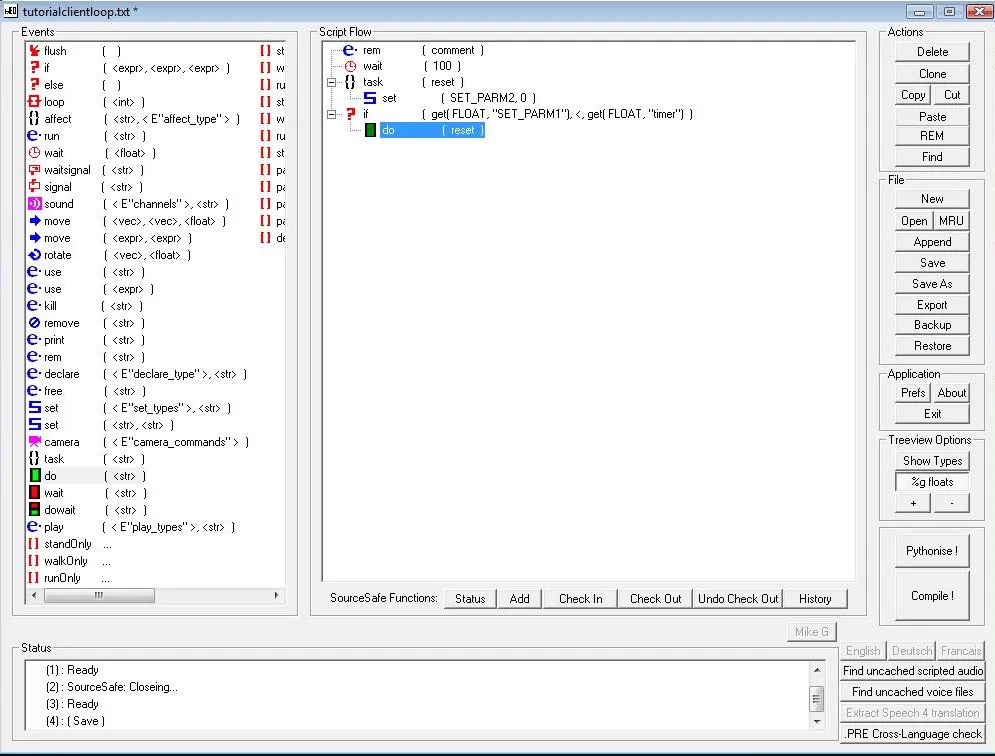Click the standOnly bracket icon
995x756 pixels.
pos(34,544)
